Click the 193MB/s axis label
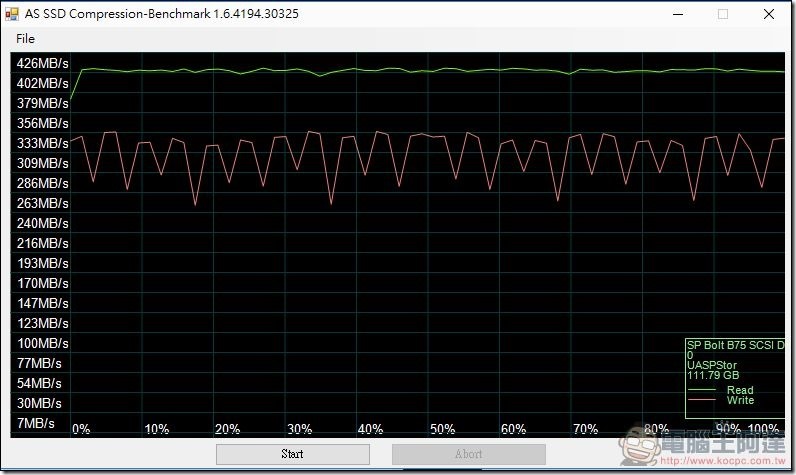Image resolution: width=796 pixels, height=475 pixels. tap(42, 263)
